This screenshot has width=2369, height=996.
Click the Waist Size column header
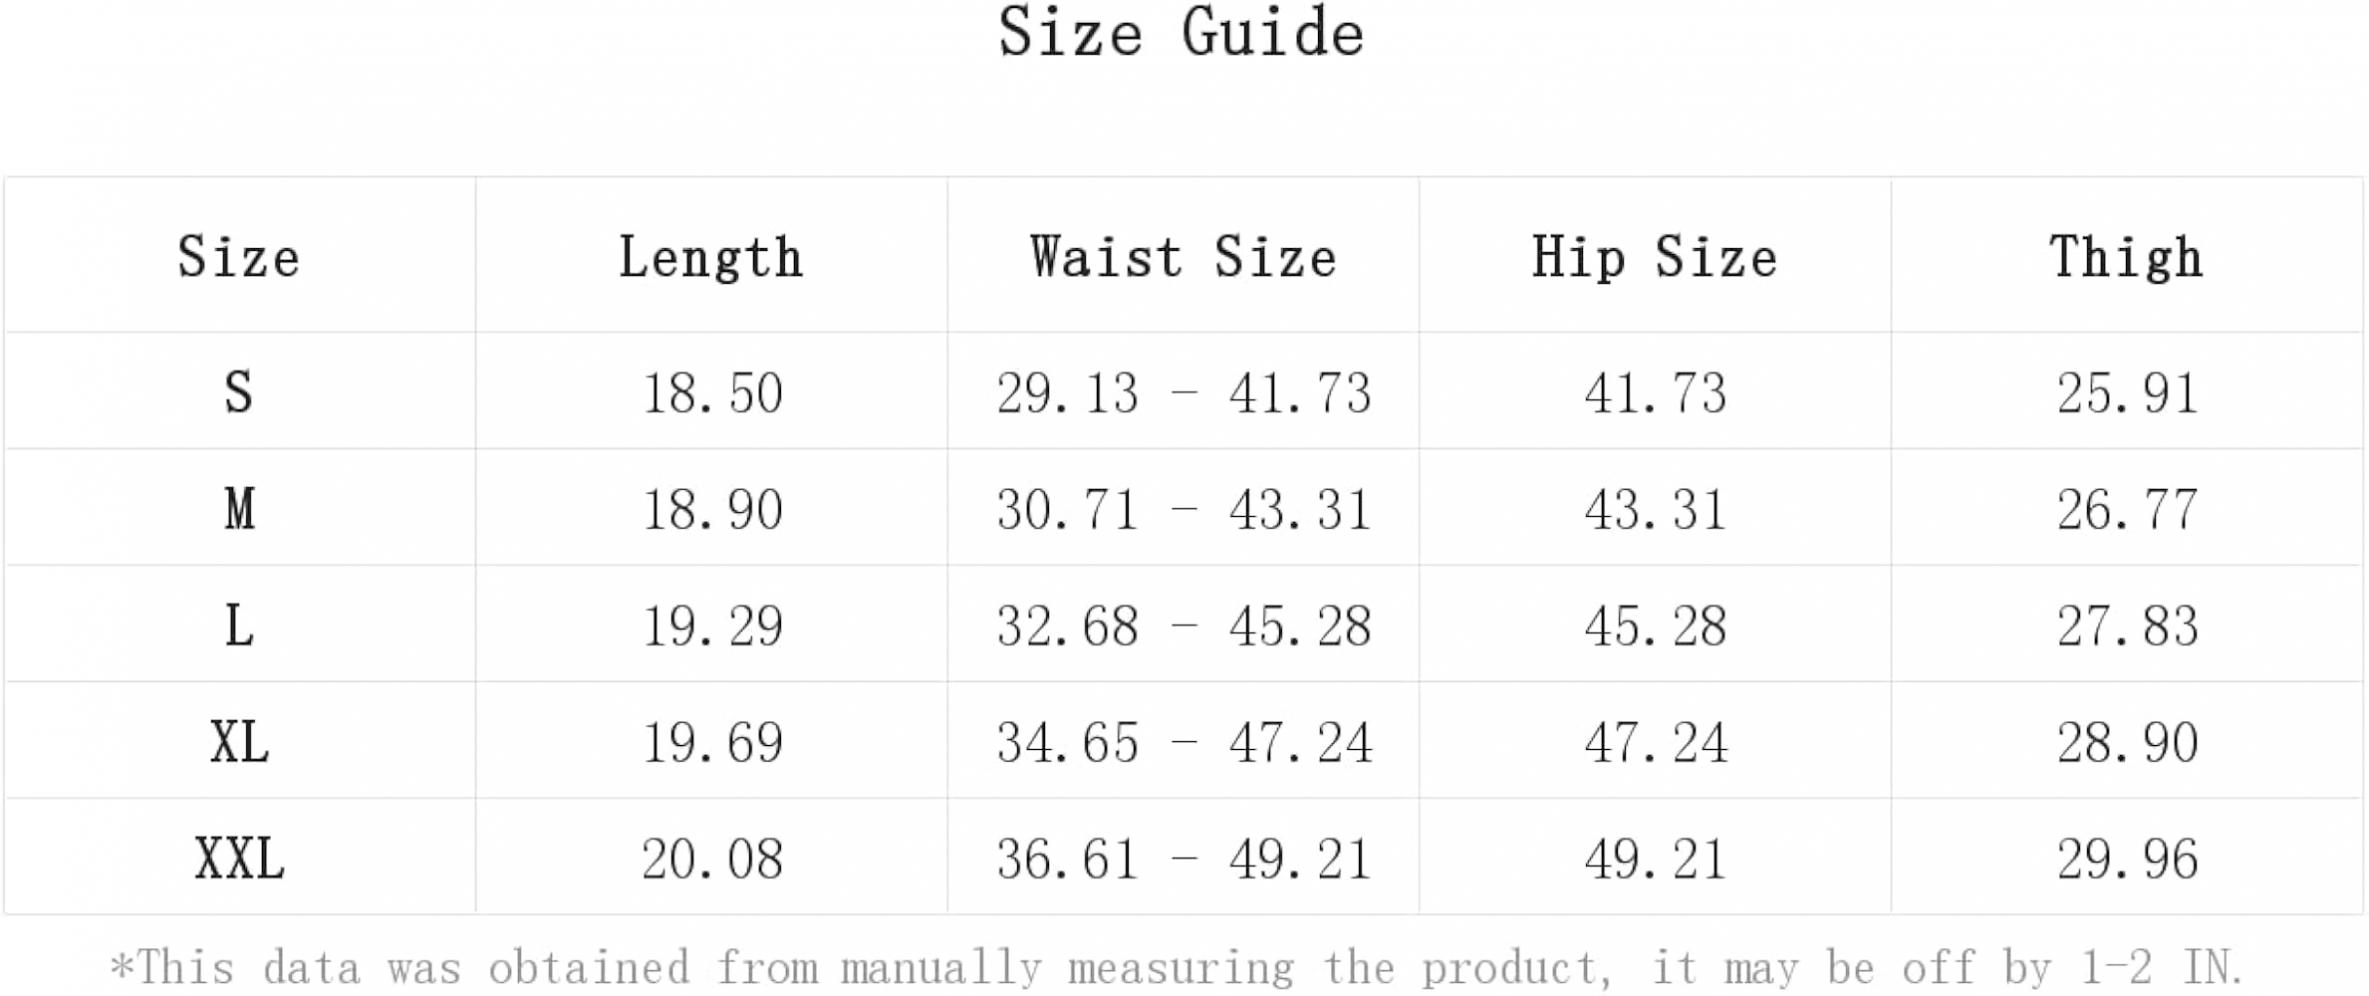click(x=1183, y=257)
